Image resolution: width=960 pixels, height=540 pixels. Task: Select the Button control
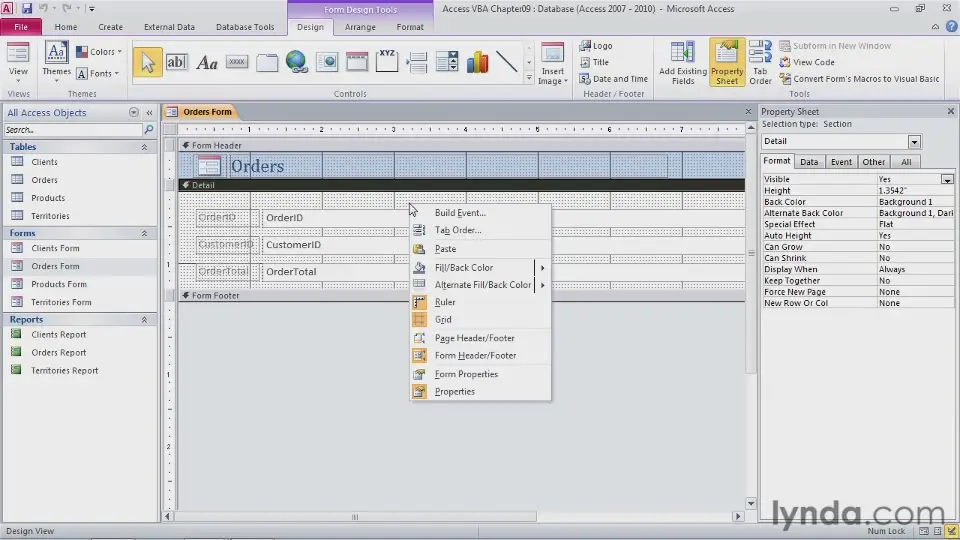(x=237, y=62)
